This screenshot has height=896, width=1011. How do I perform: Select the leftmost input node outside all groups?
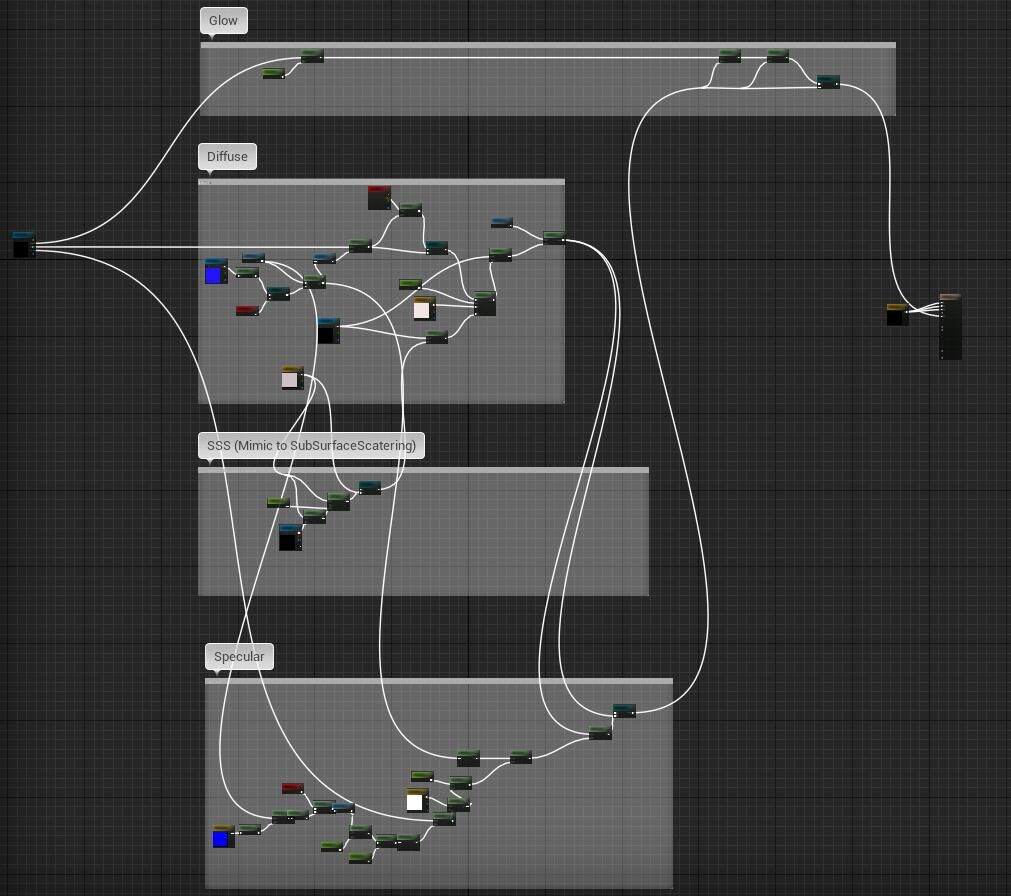[23, 244]
